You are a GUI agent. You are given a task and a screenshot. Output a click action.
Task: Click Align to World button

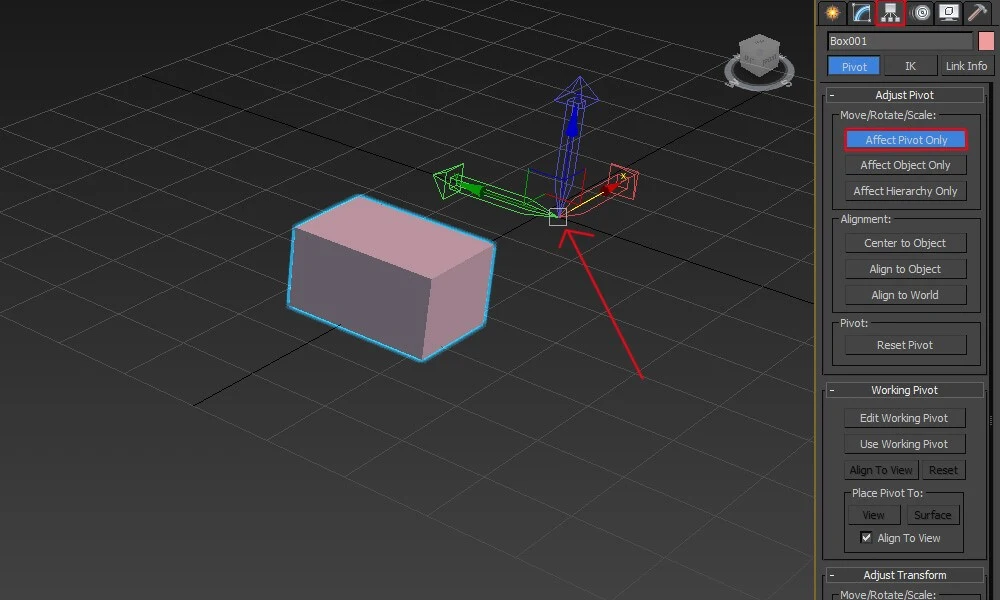(906, 295)
